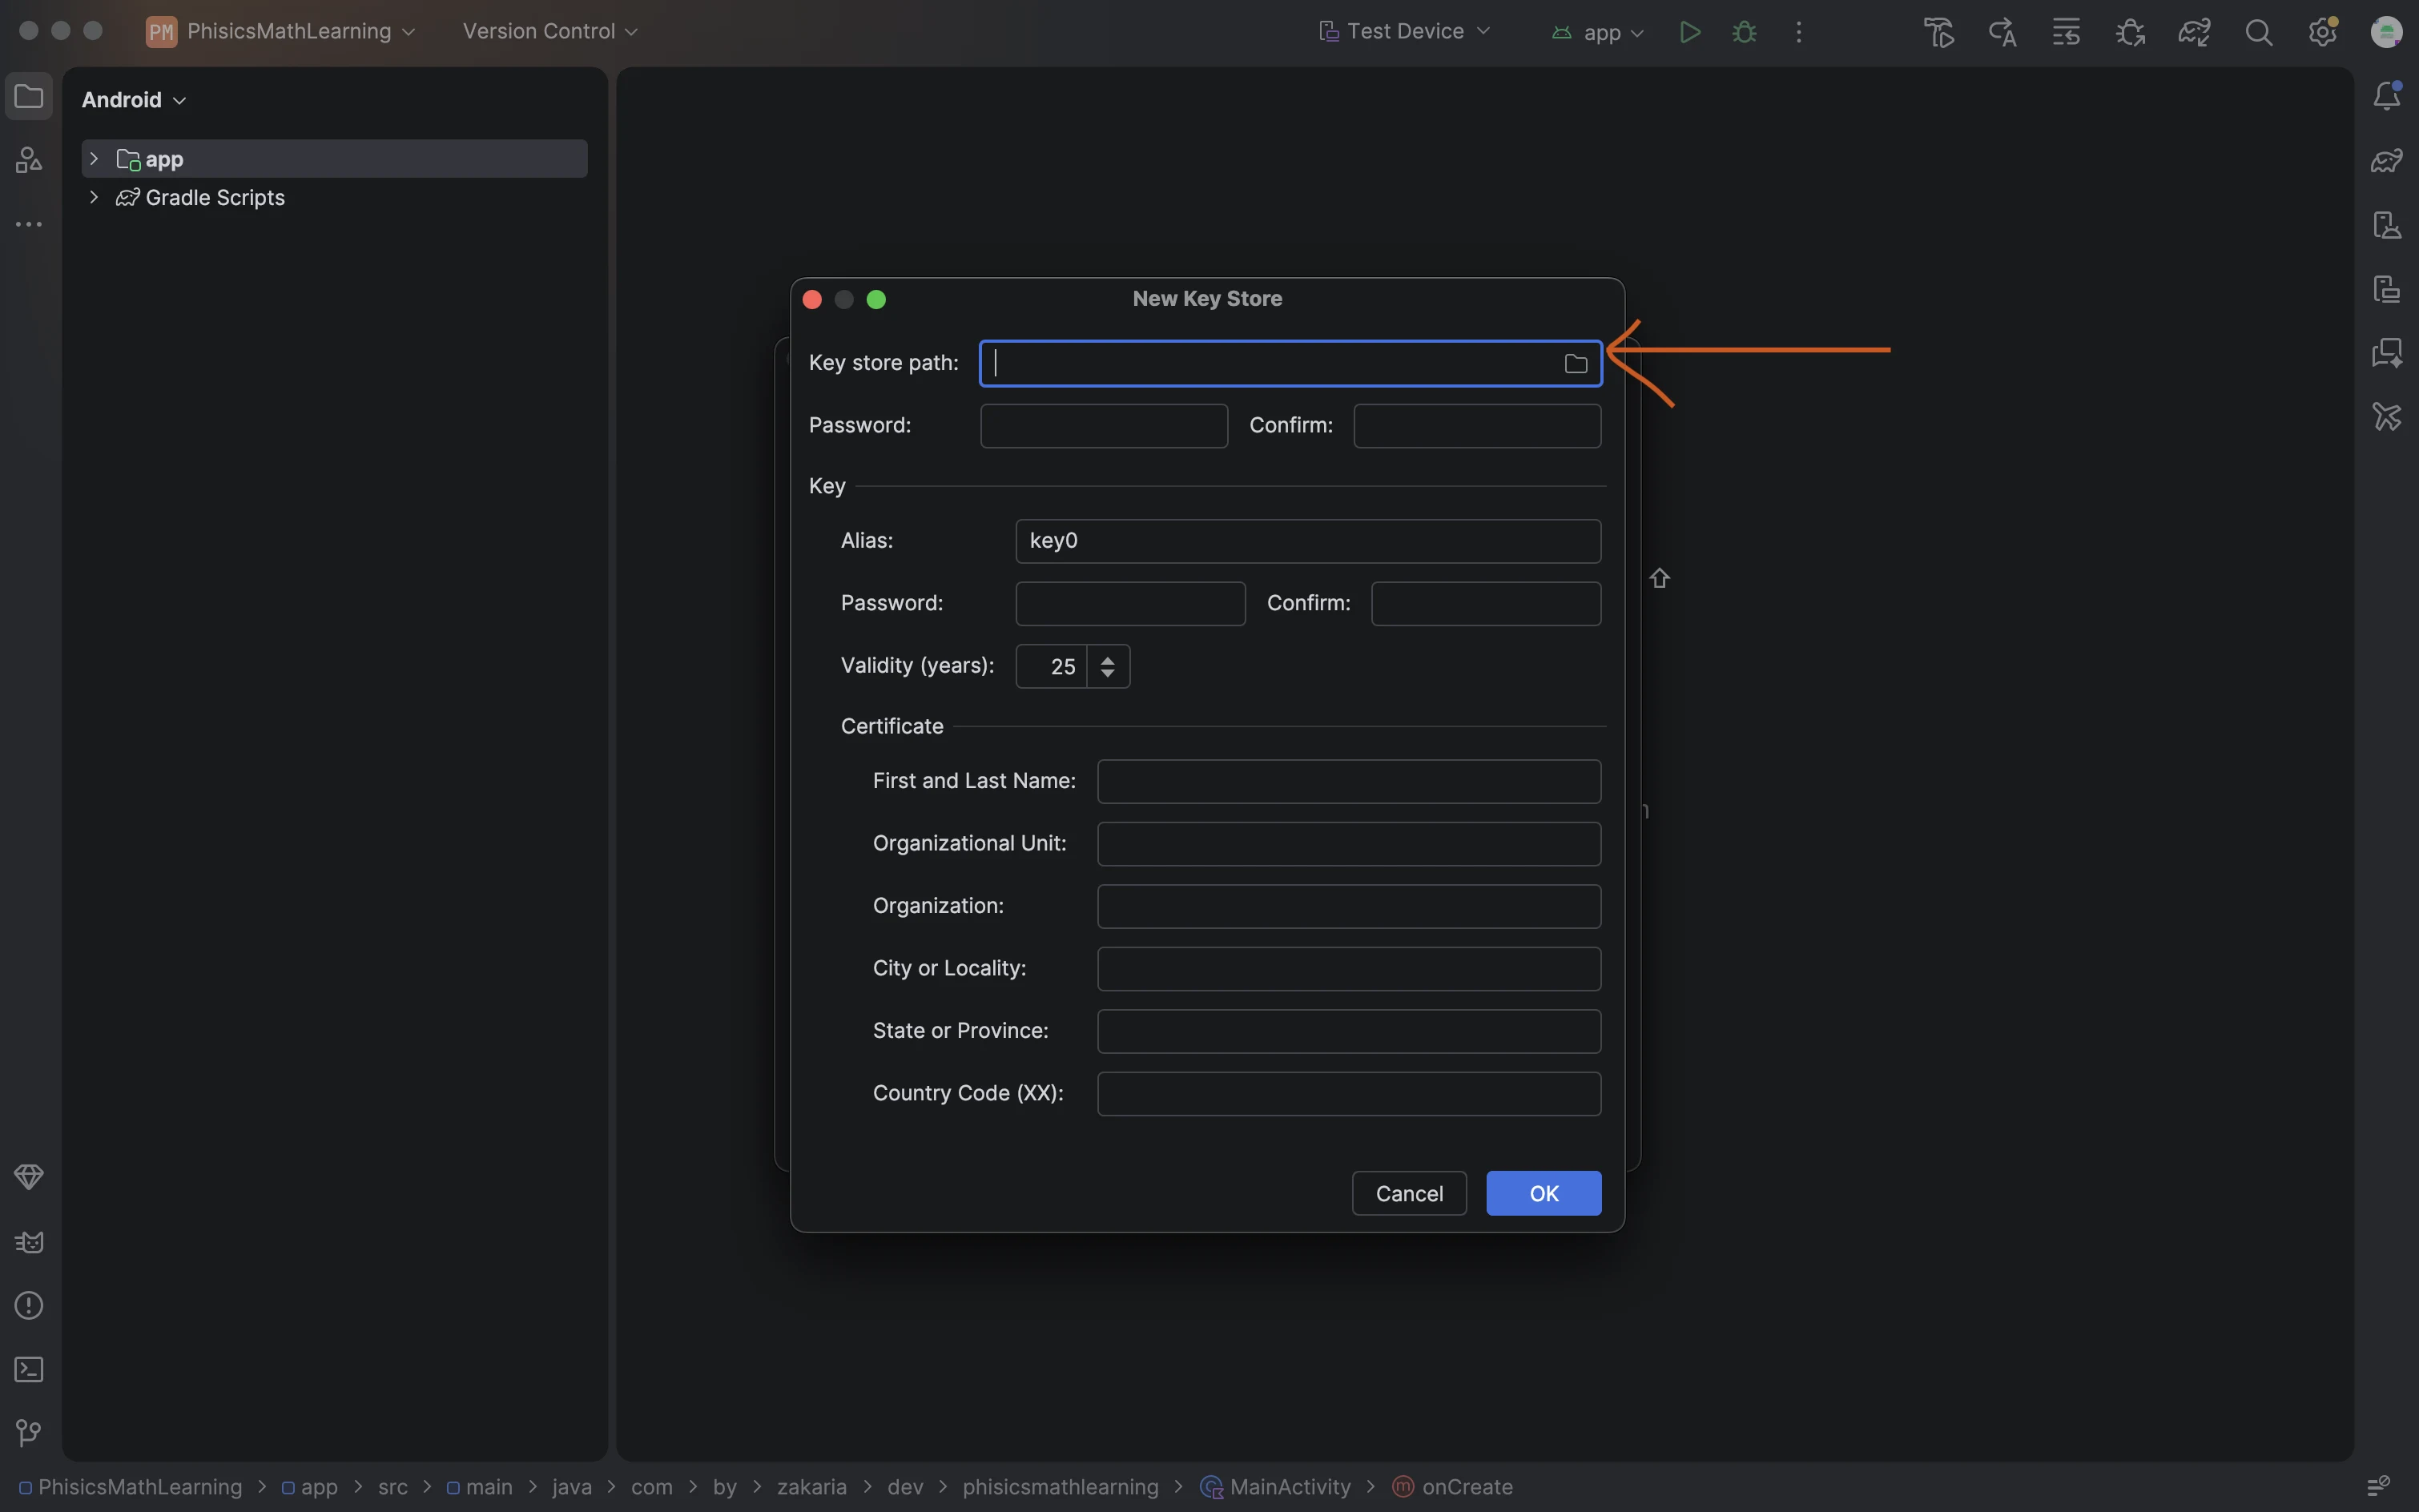
Task: Focus the key Password field
Action: [x=1130, y=604]
